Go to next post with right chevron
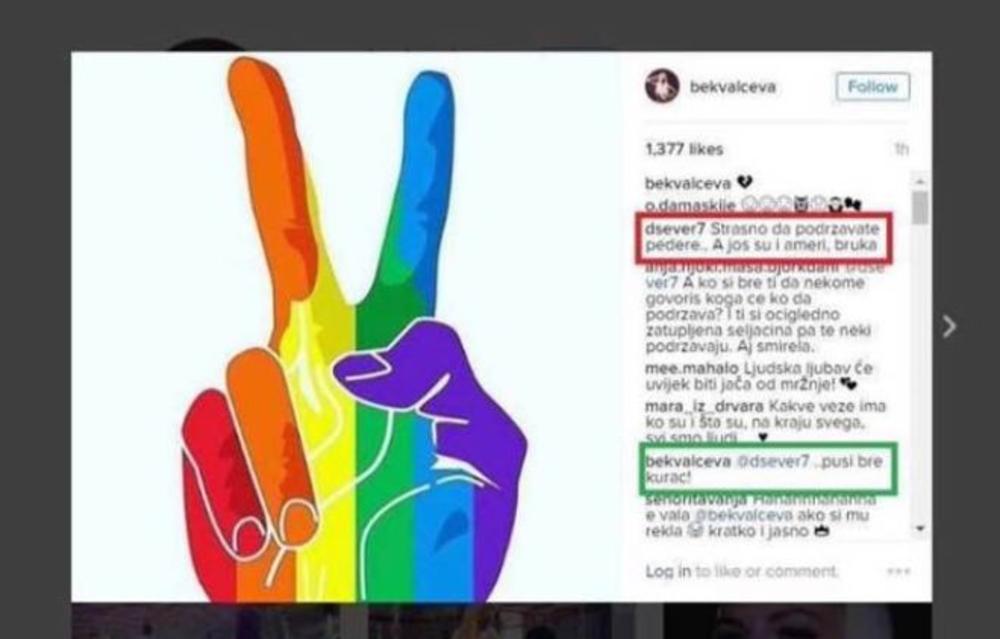1000x639 pixels. [x=950, y=326]
